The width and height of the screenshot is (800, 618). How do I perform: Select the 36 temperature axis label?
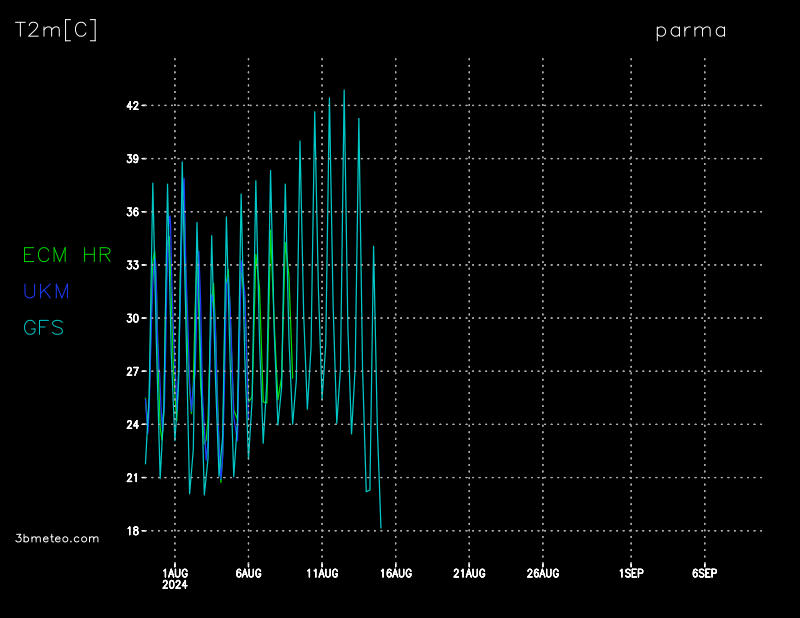pos(132,212)
